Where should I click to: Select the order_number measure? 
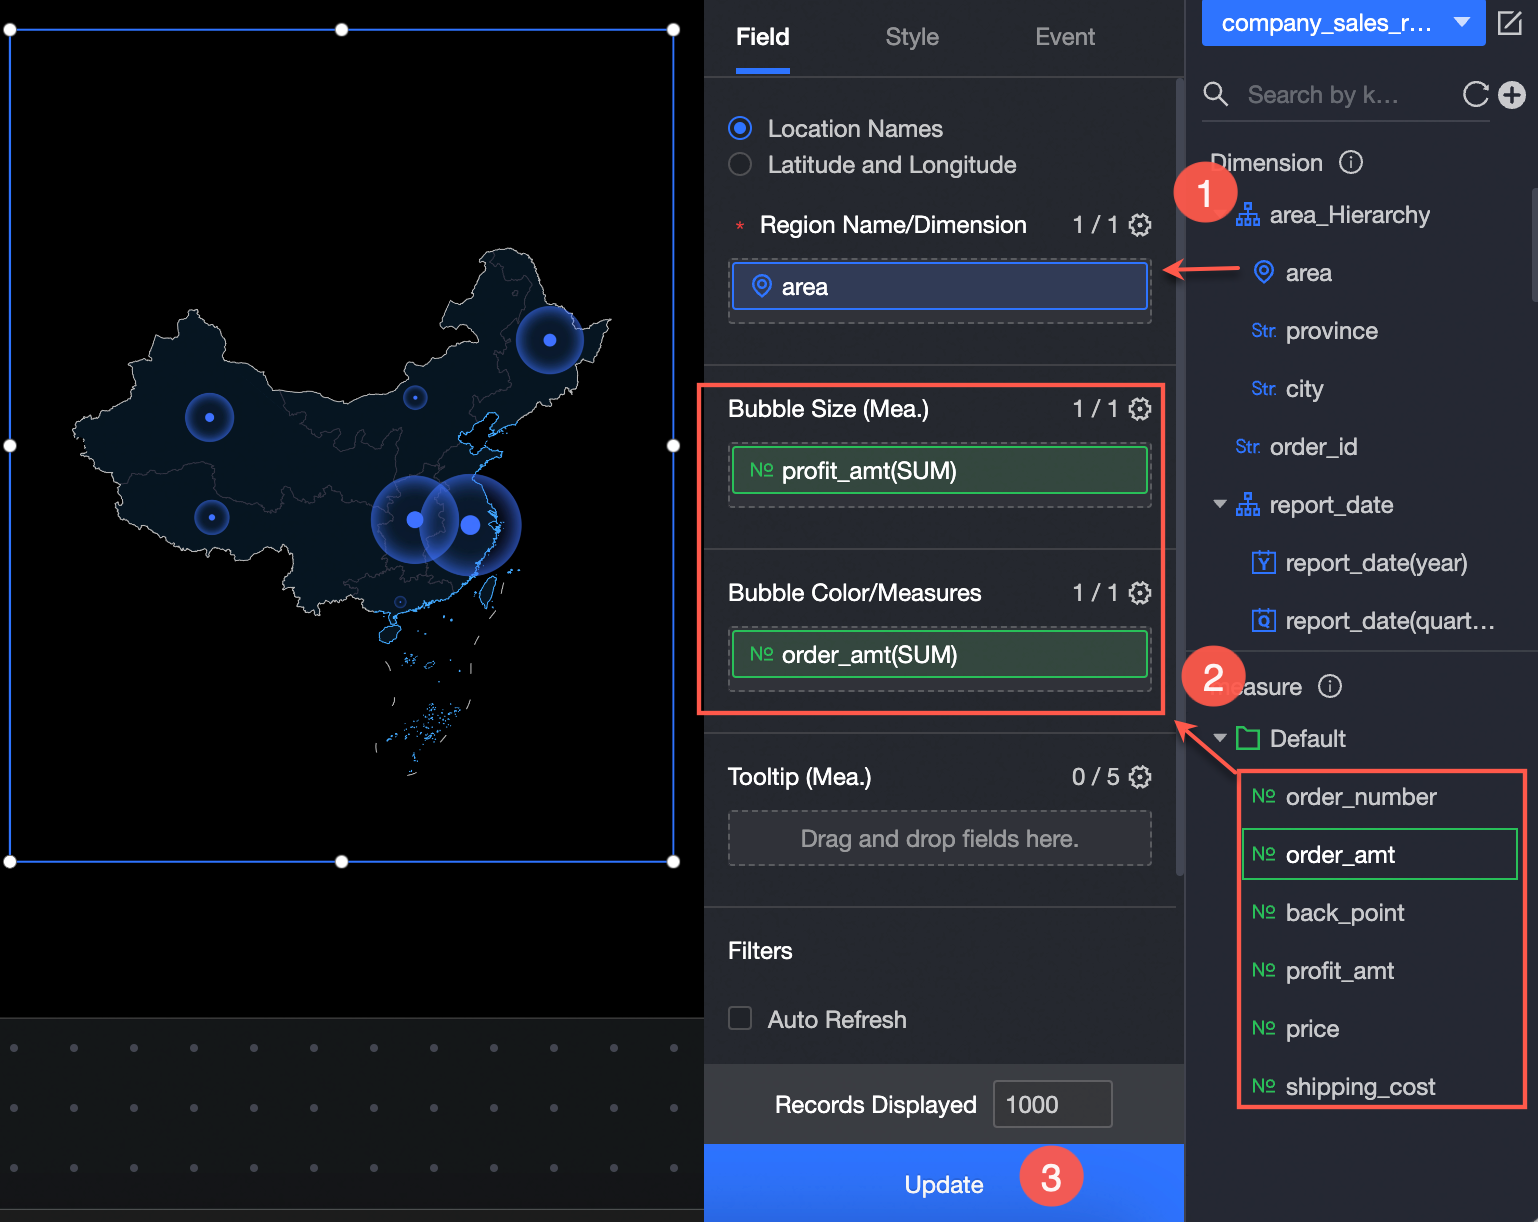coord(1361,797)
